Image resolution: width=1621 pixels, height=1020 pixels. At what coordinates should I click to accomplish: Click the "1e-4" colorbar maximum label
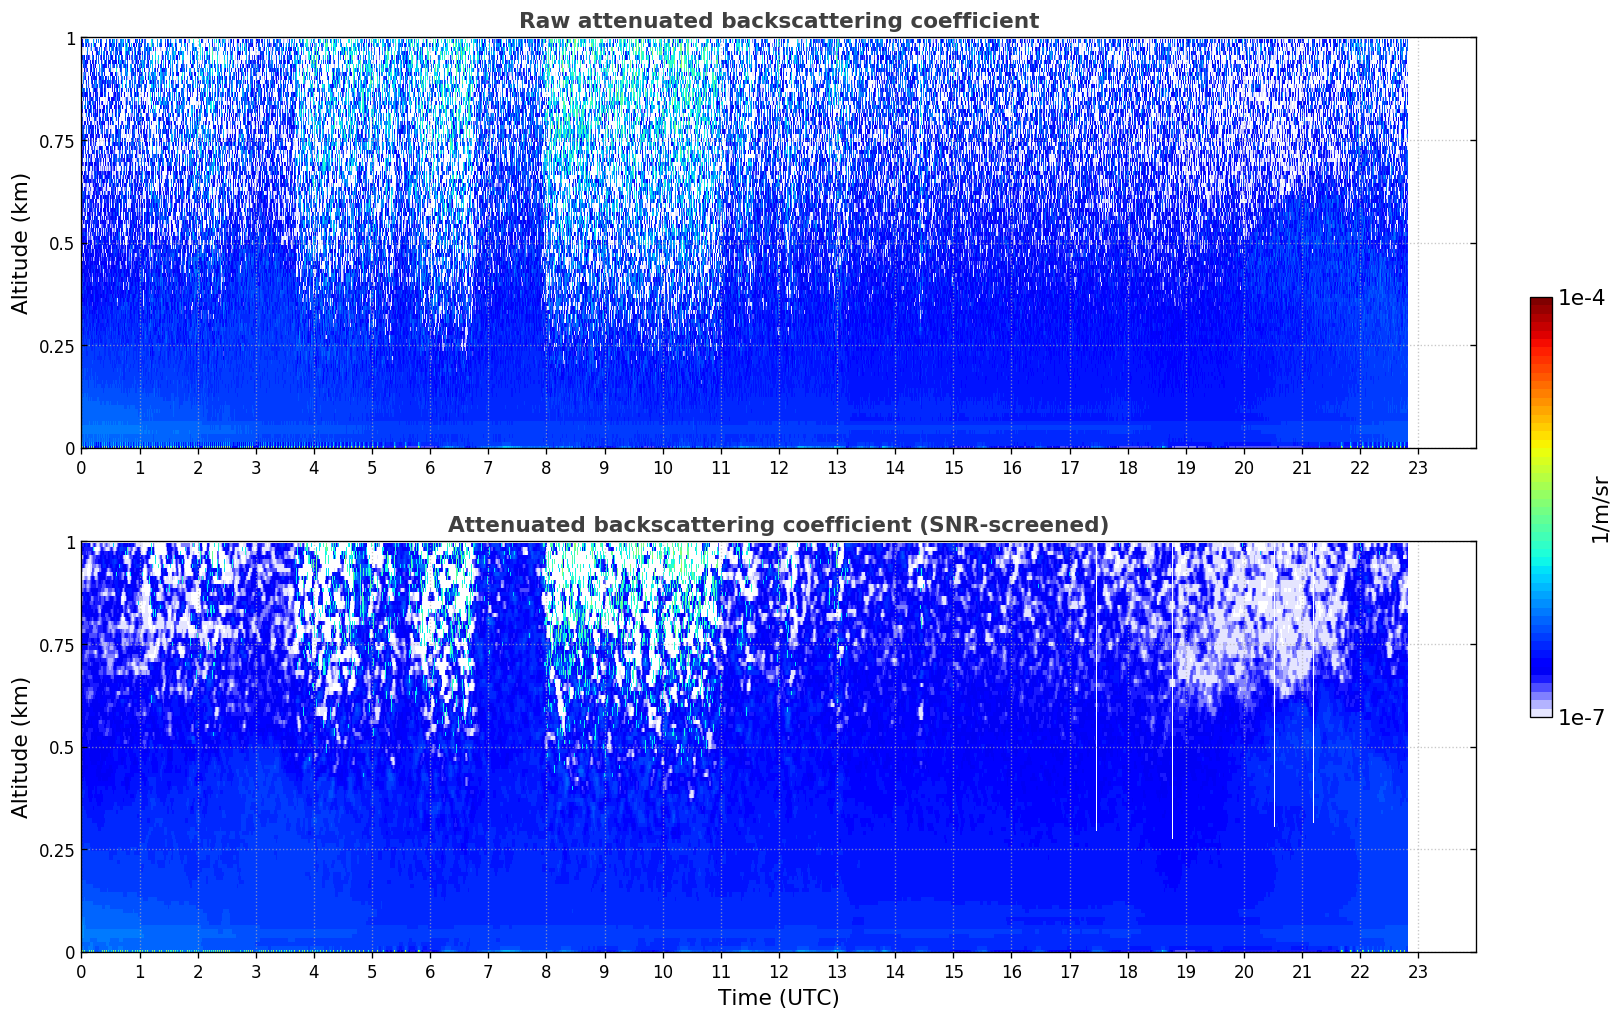1581,298
